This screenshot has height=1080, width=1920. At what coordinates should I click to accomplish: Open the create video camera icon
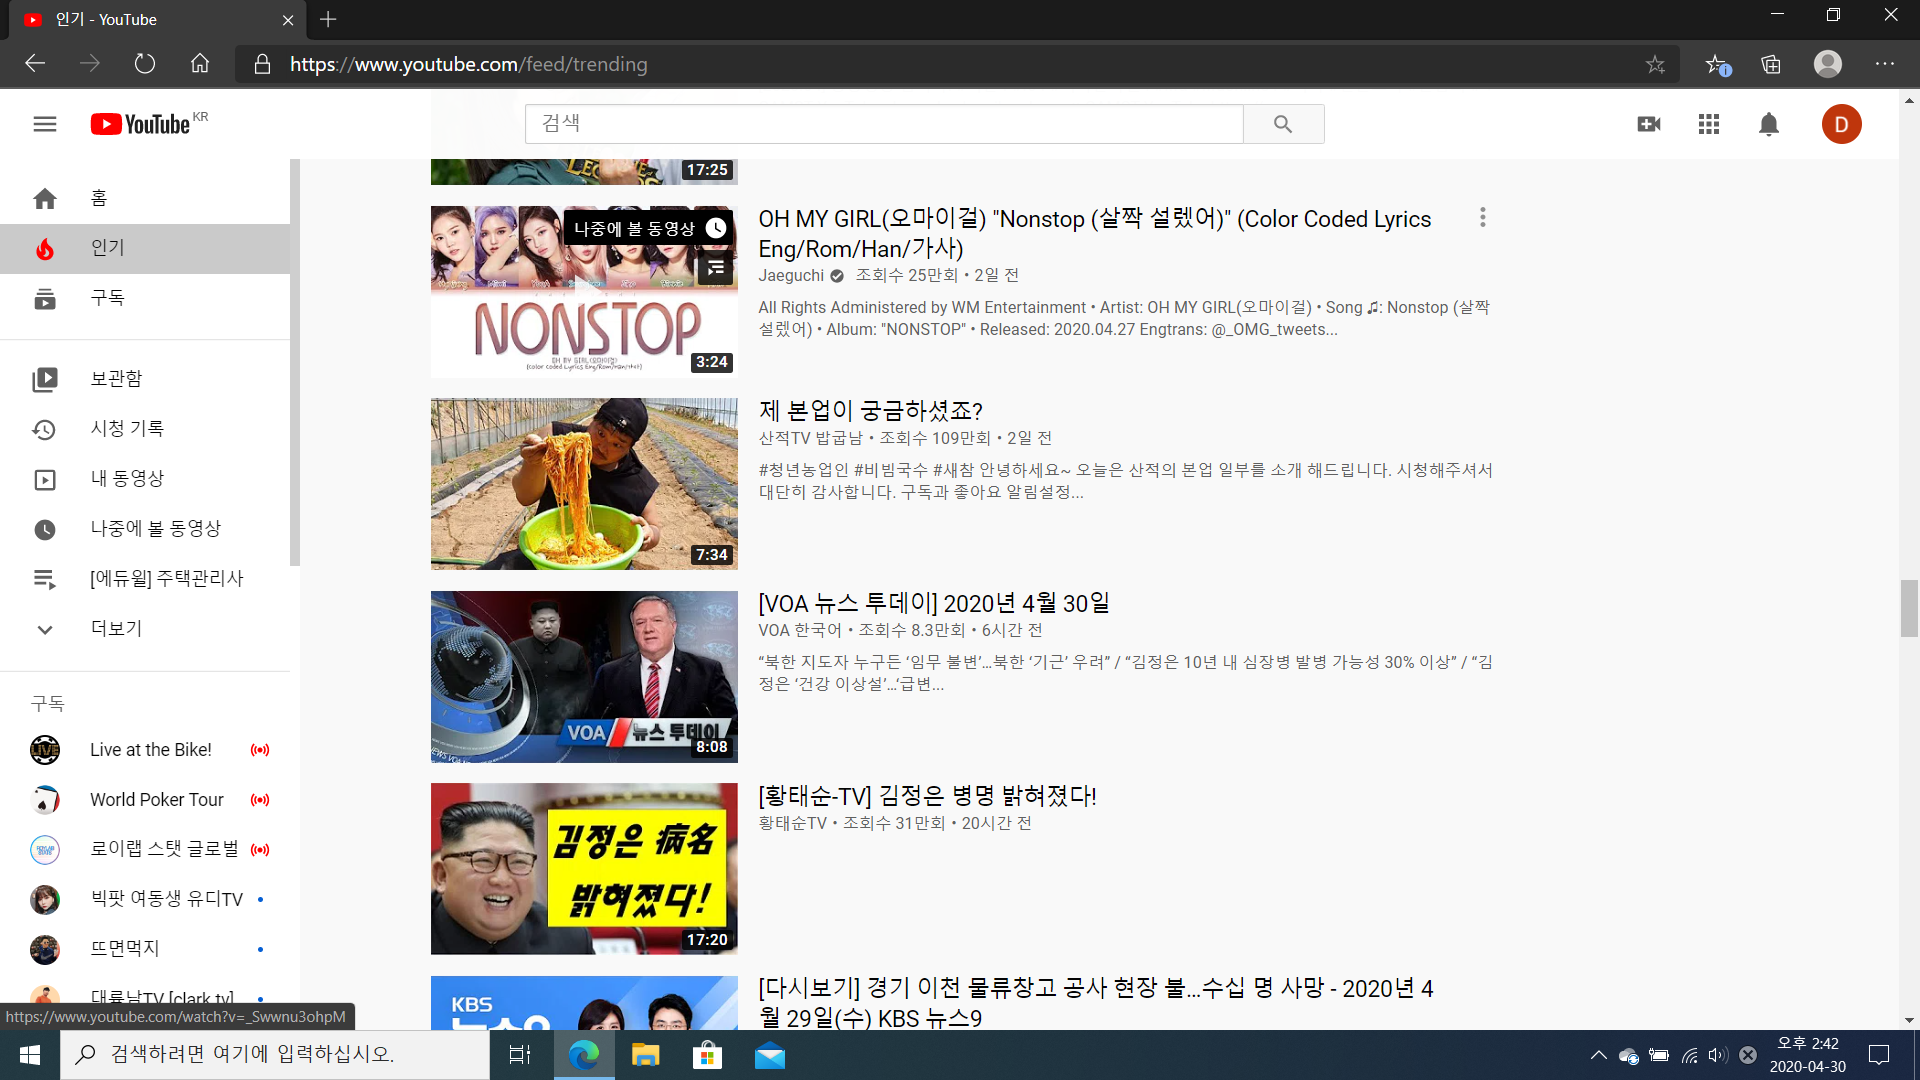1649,124
